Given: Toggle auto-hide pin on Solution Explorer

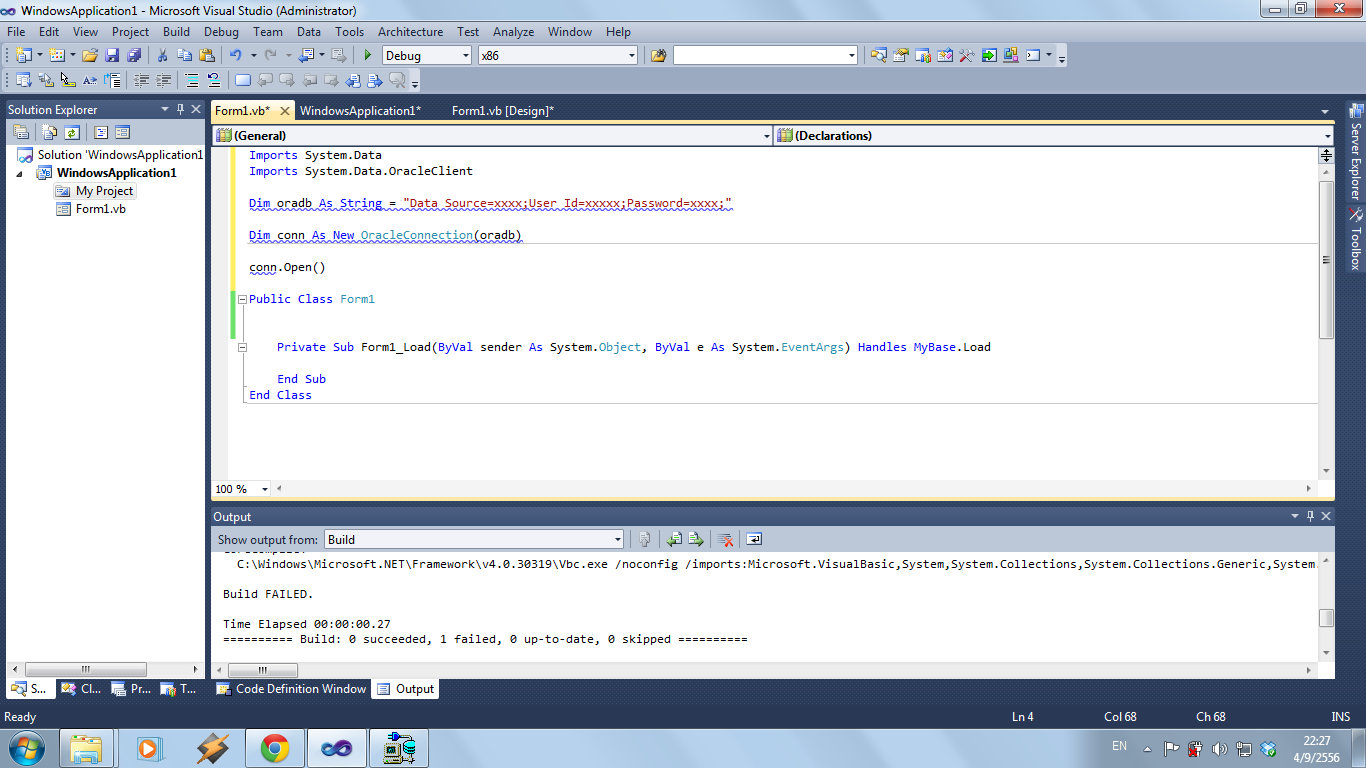Looking at the screenshot, I should 180,109.
